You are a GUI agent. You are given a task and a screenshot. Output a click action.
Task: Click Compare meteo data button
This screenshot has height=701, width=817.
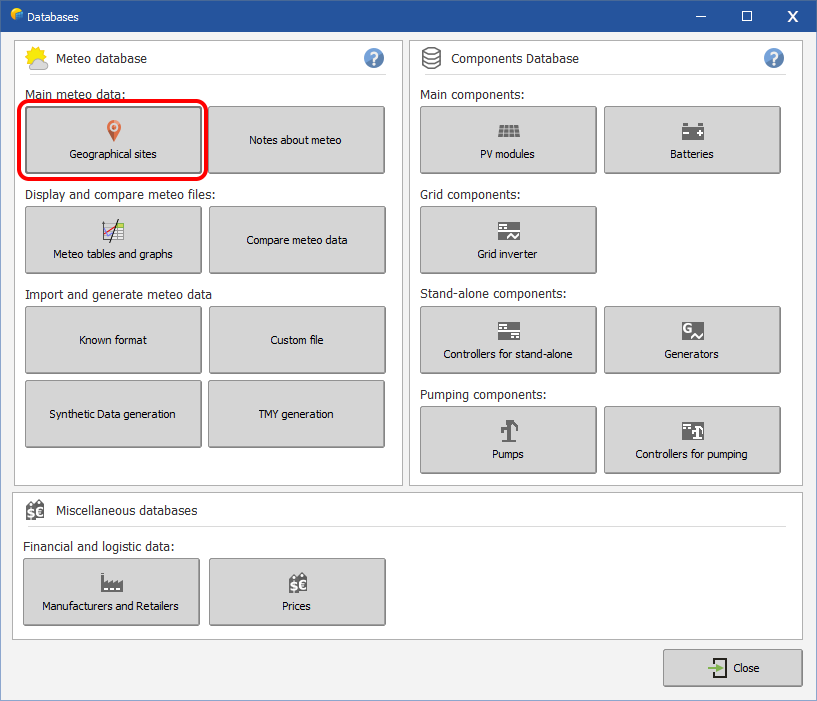(297, 240)
